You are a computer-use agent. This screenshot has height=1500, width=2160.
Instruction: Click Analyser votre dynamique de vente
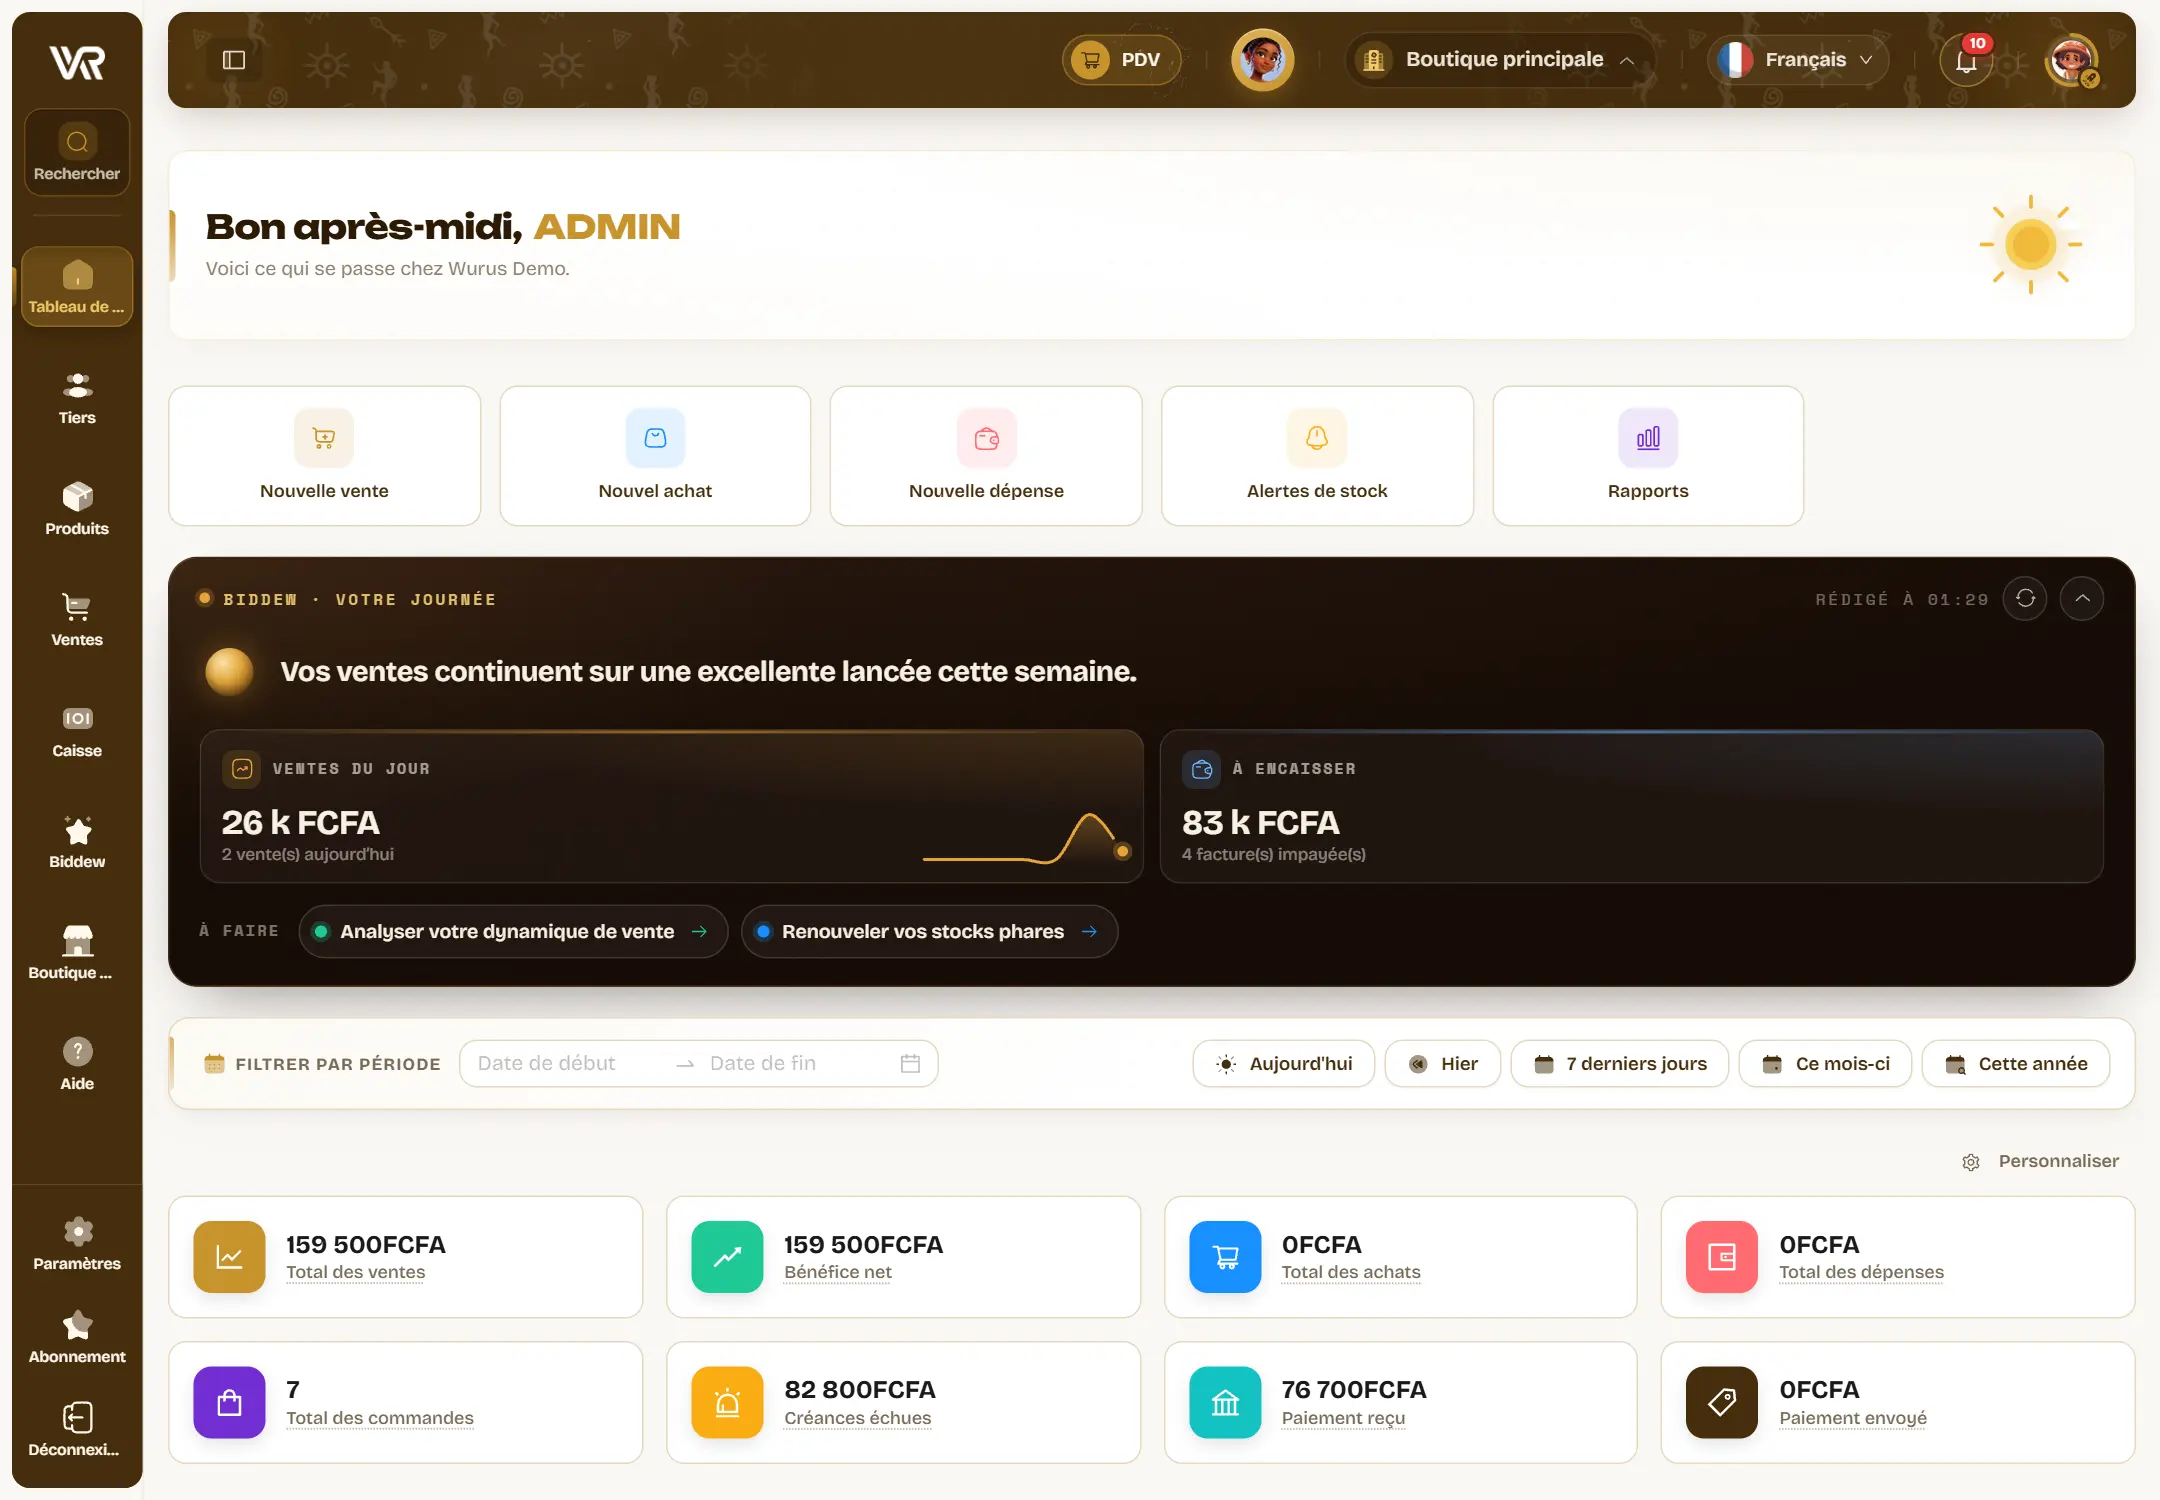coord(513,931)
